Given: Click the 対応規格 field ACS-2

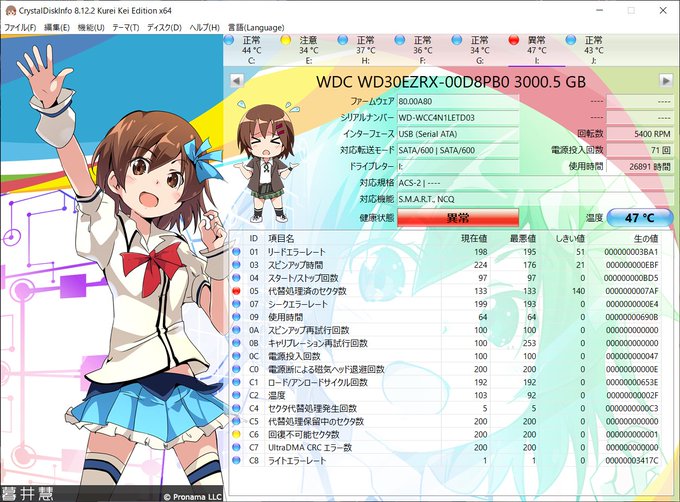Looking at the screenshot, I should click(x=535, y=183).
